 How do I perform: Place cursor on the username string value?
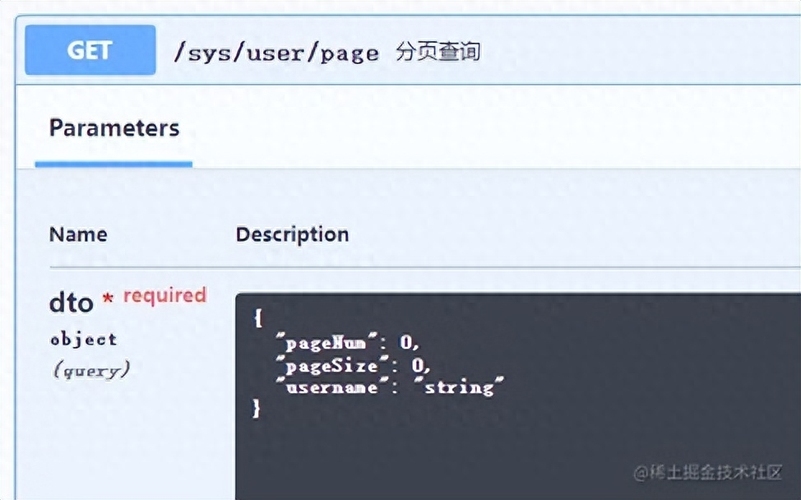[x=464, y=387]
